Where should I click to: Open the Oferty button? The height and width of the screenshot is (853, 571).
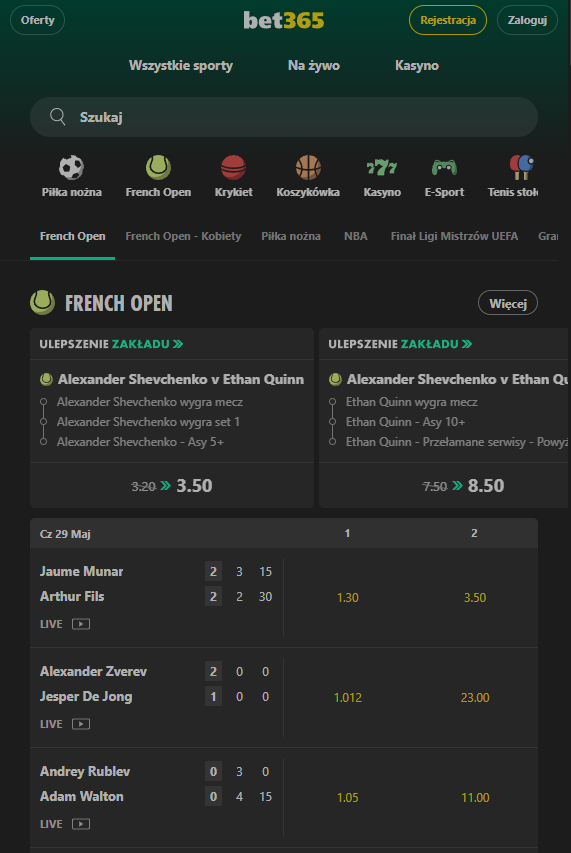[38, 20]
